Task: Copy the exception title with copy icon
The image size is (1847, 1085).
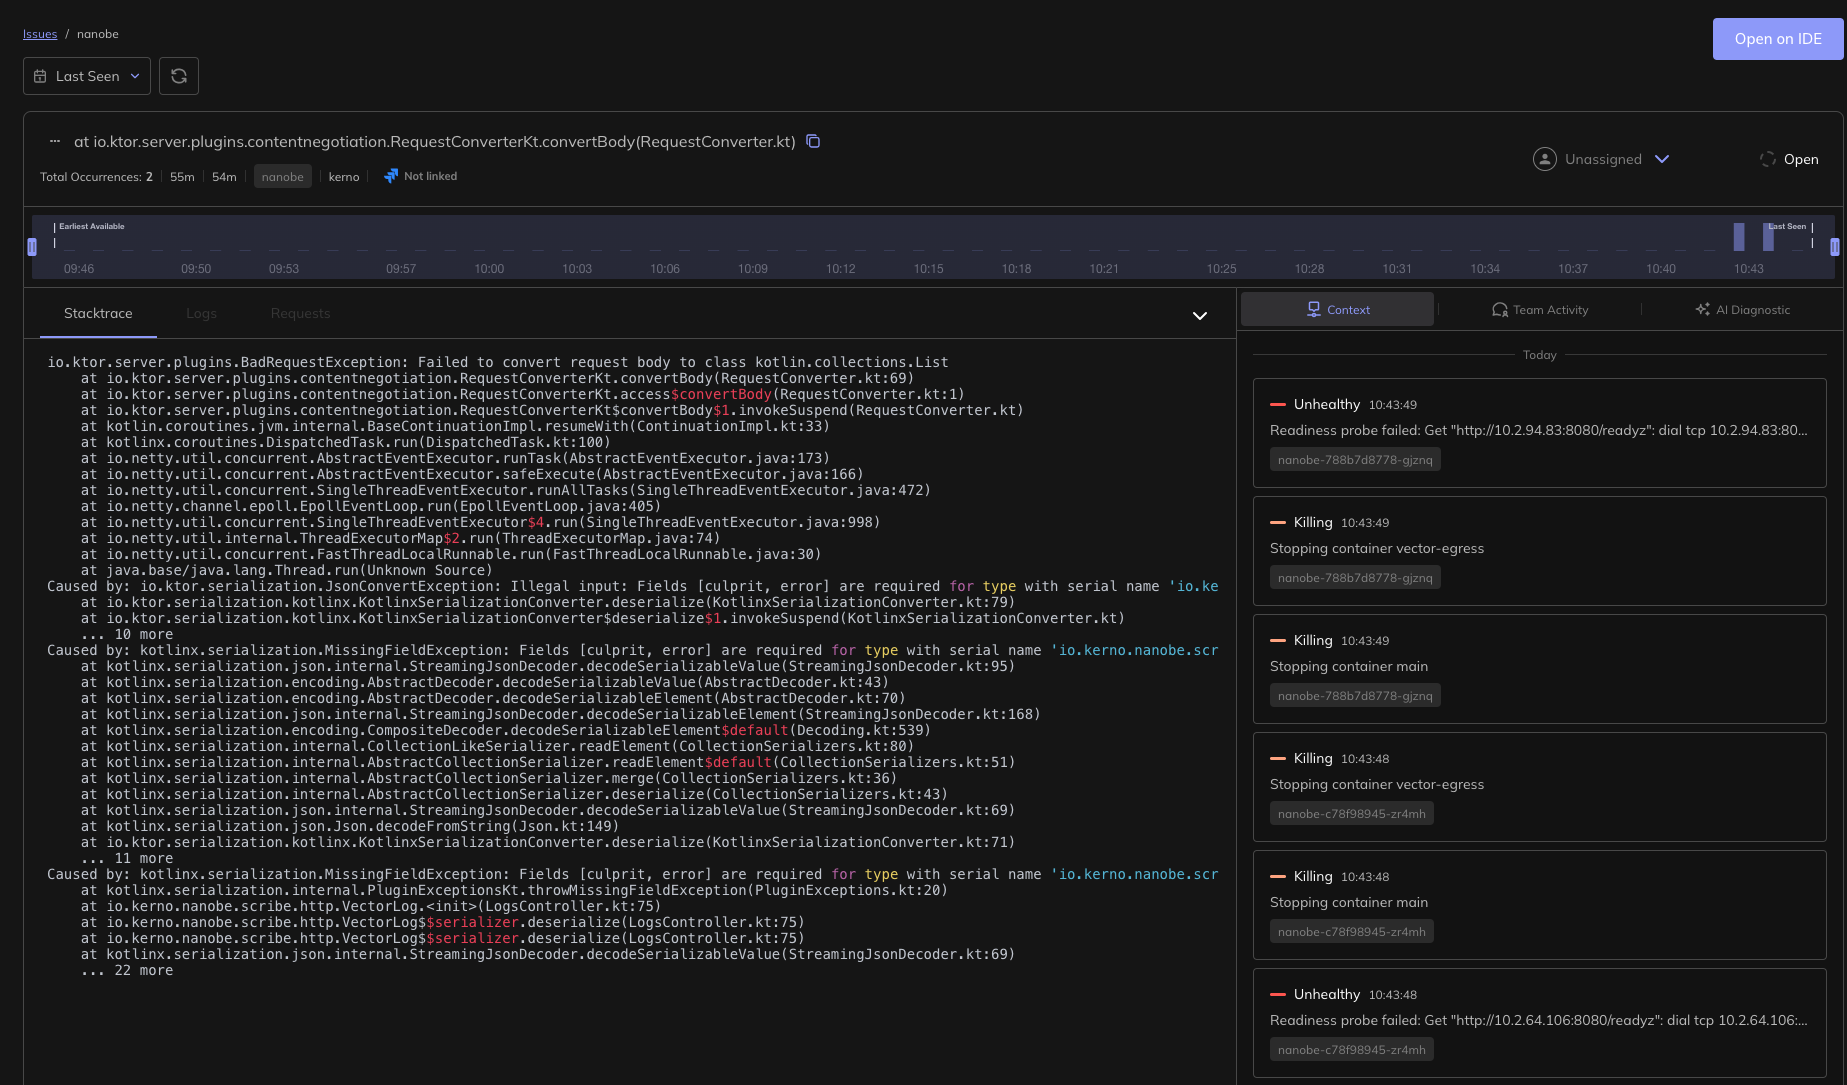Action: (813, 141)
